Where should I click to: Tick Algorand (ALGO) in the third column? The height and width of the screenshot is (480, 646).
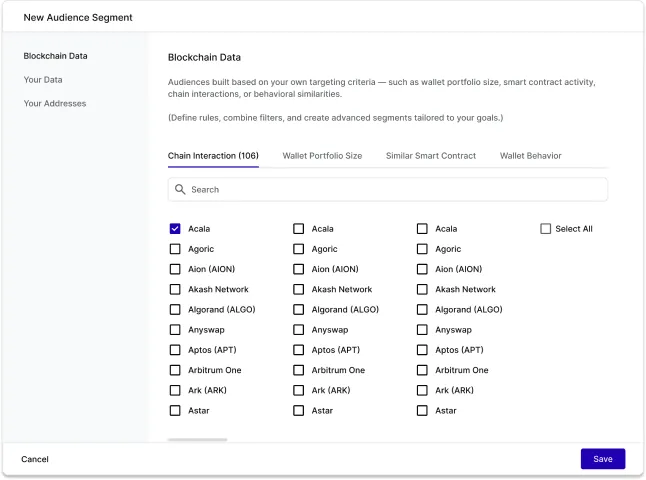click(x=422, y=309)
